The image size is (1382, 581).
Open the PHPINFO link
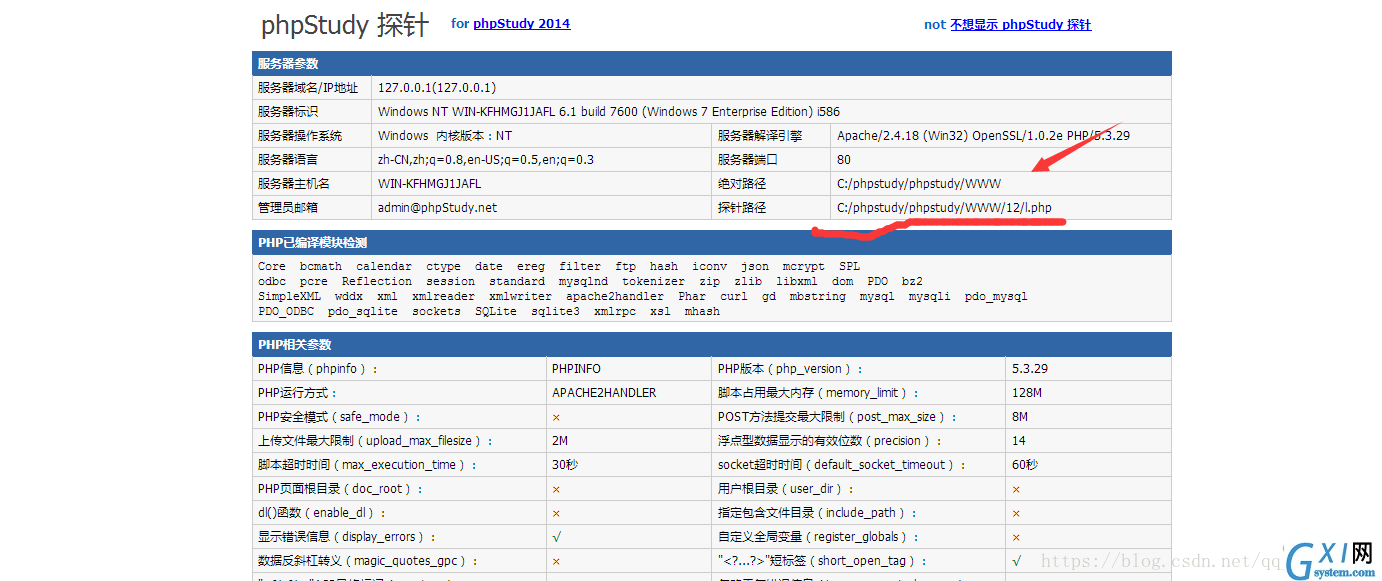(x=576, y=369)
